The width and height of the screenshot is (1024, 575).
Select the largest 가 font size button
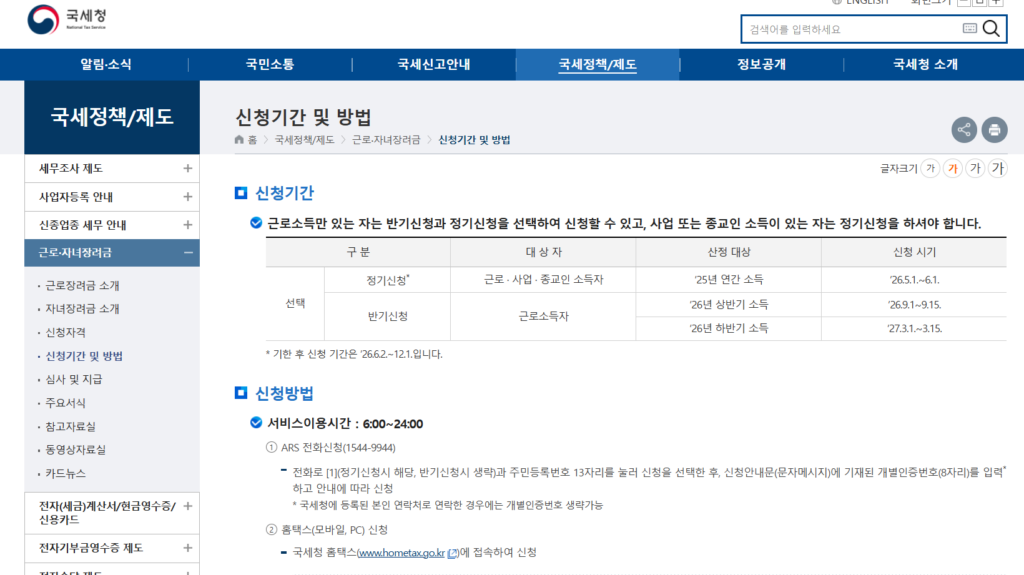pos(997,168)
